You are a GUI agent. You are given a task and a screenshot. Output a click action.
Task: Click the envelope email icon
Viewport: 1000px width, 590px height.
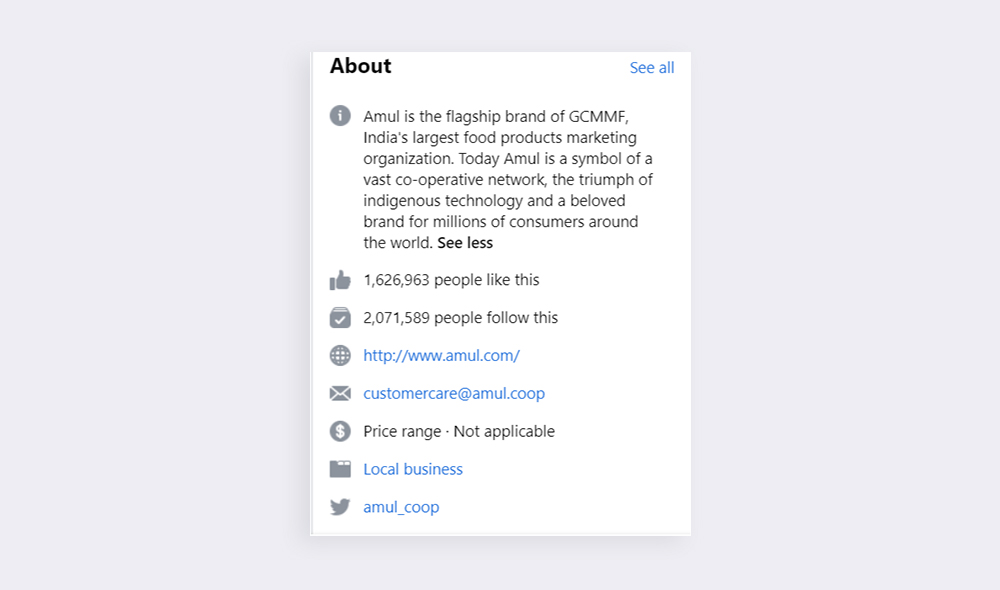(x=340, y=393)
